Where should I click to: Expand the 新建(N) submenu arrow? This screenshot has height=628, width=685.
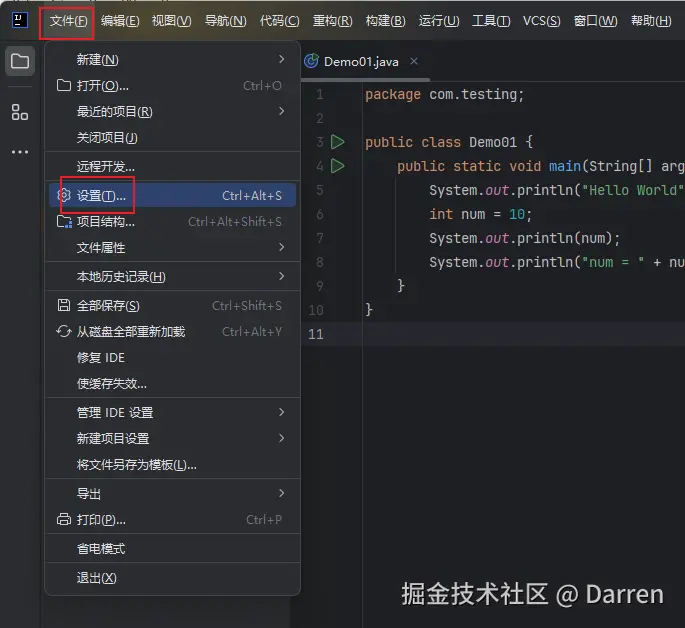[282, 59]
